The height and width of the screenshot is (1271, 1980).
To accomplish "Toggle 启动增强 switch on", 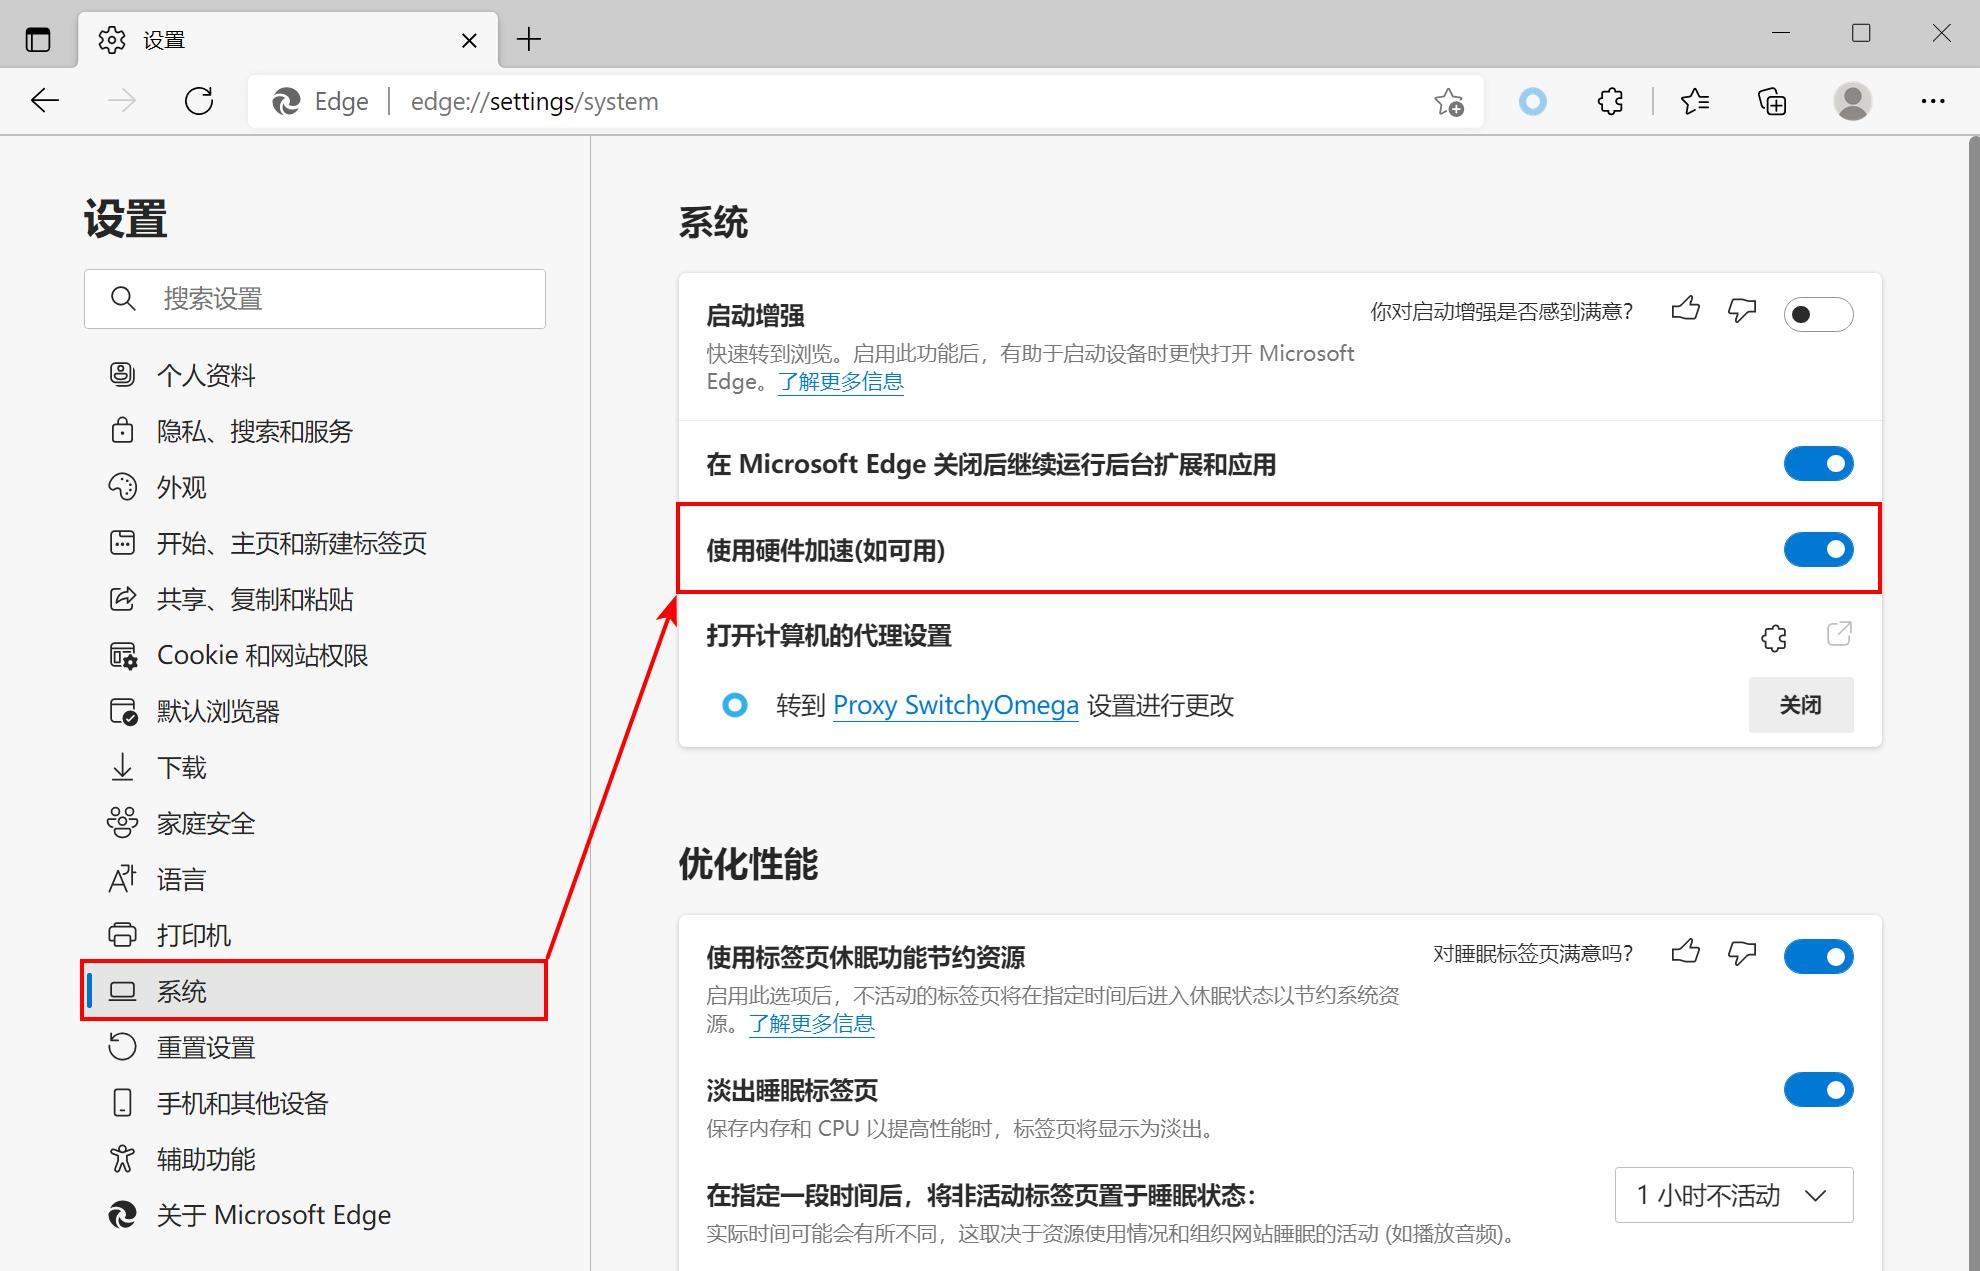I will pos(1818,315).
